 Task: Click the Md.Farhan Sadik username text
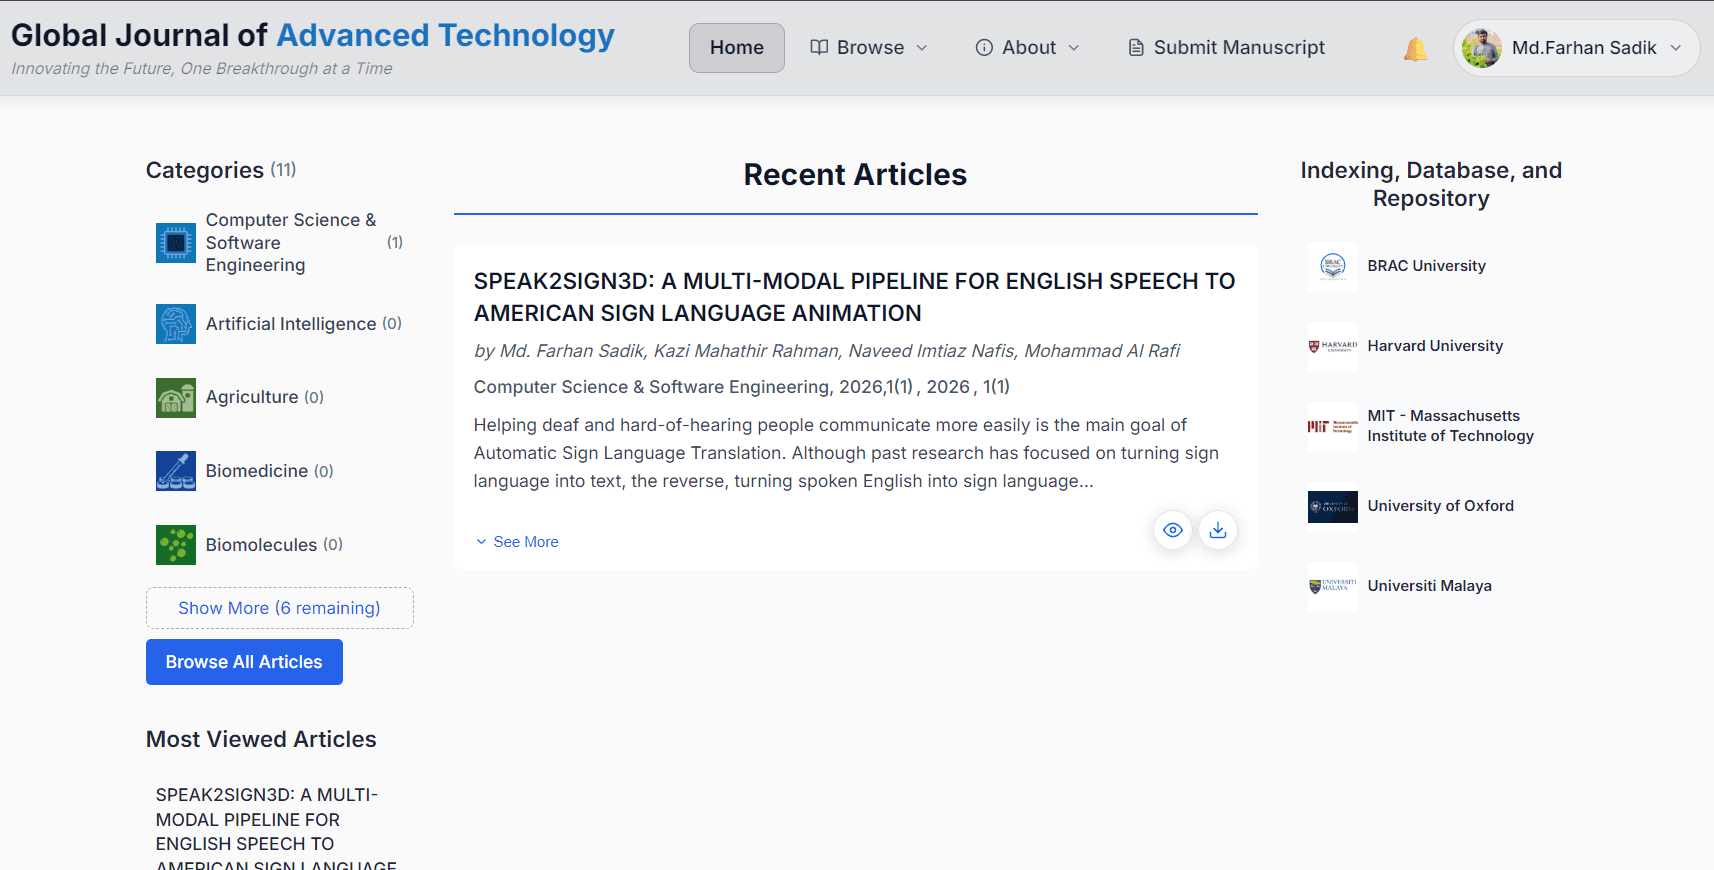point(1584,48)
